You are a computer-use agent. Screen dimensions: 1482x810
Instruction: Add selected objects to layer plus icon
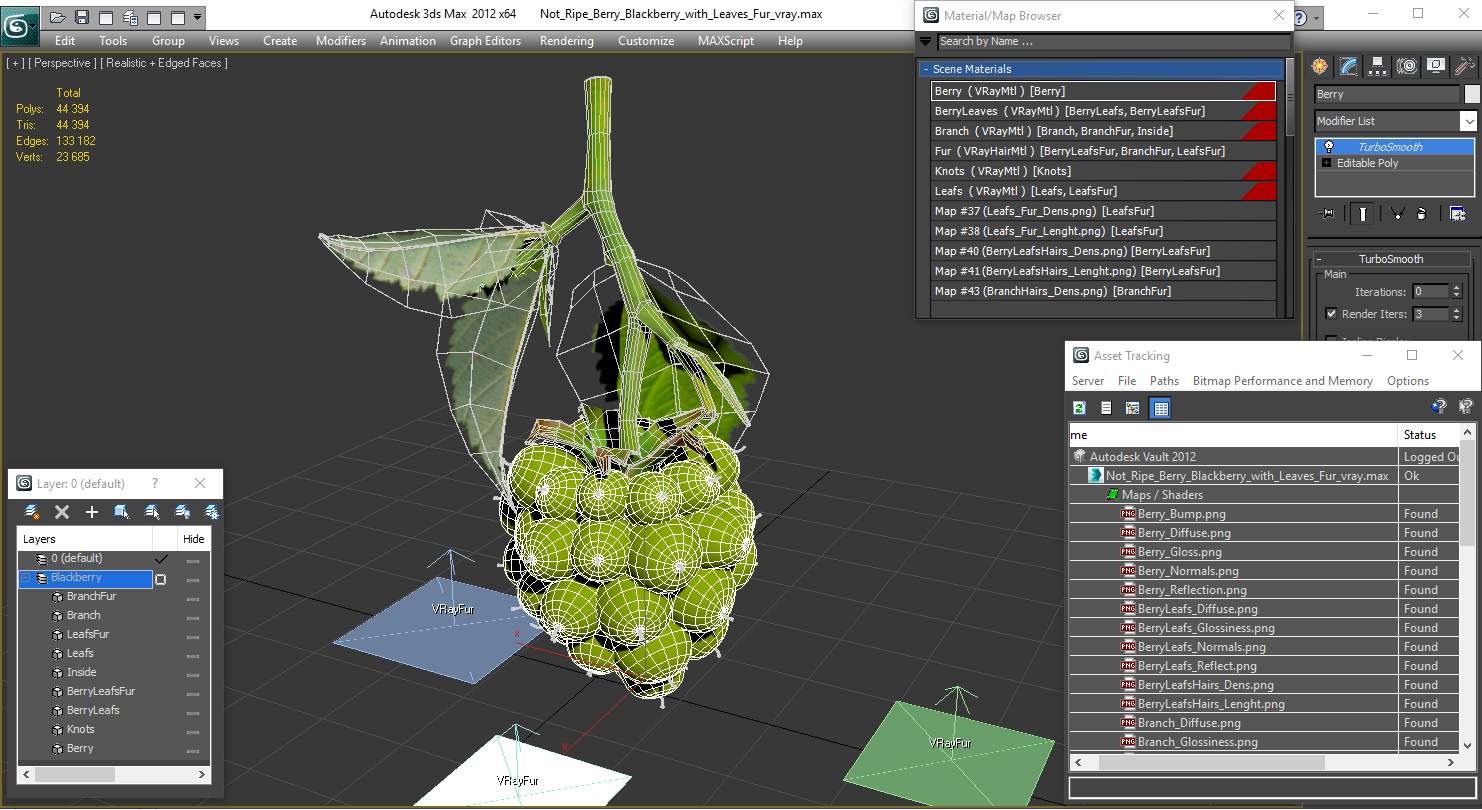click(92, 512)
